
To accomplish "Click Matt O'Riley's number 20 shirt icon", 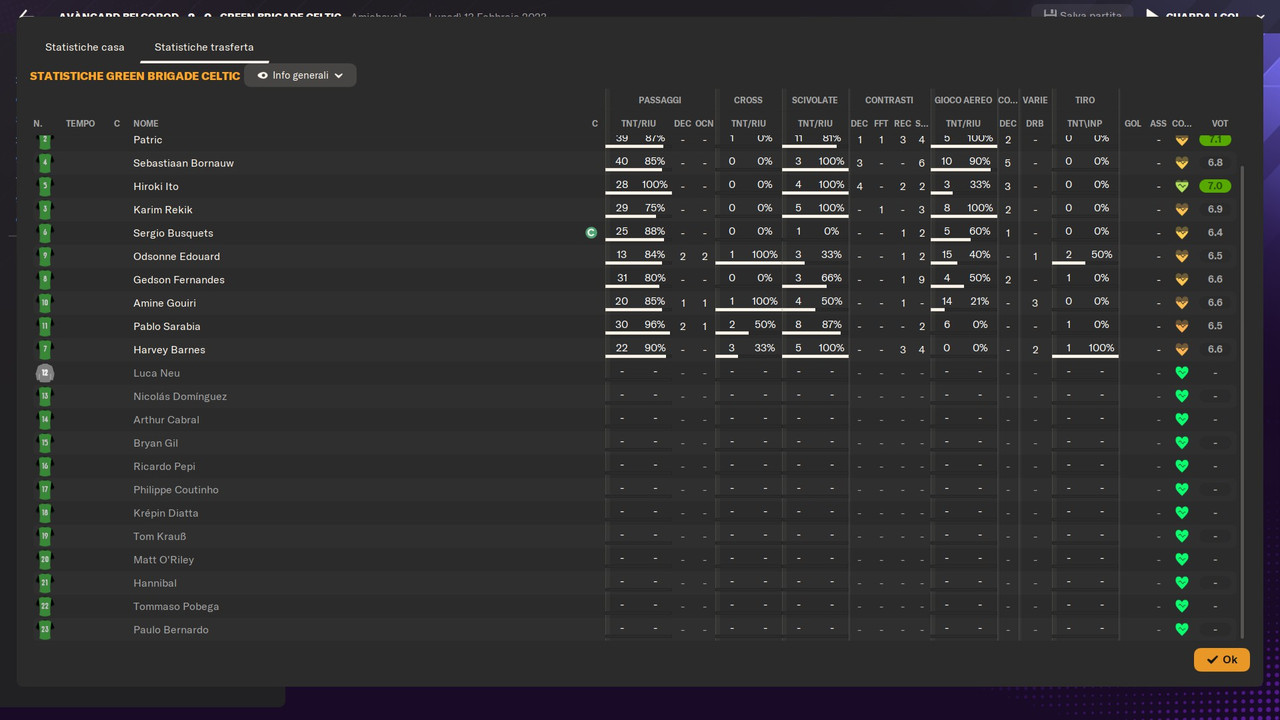I will (44, 560).
